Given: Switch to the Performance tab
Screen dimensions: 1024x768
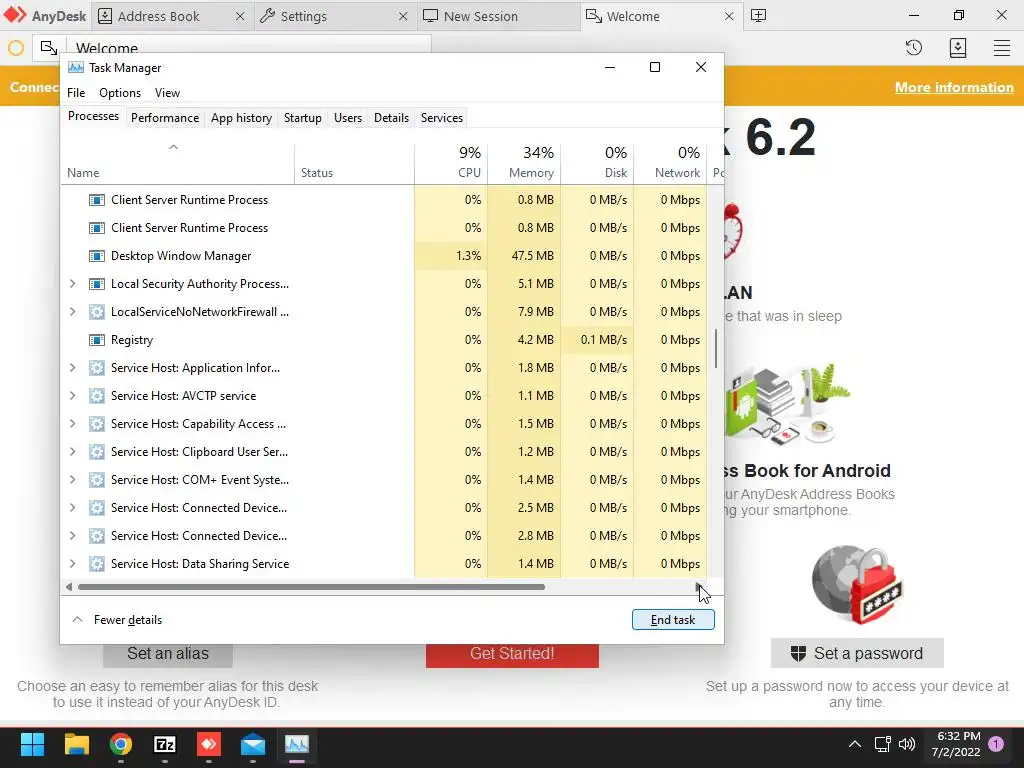Looking at the screenshot, I should pos(165,118).
